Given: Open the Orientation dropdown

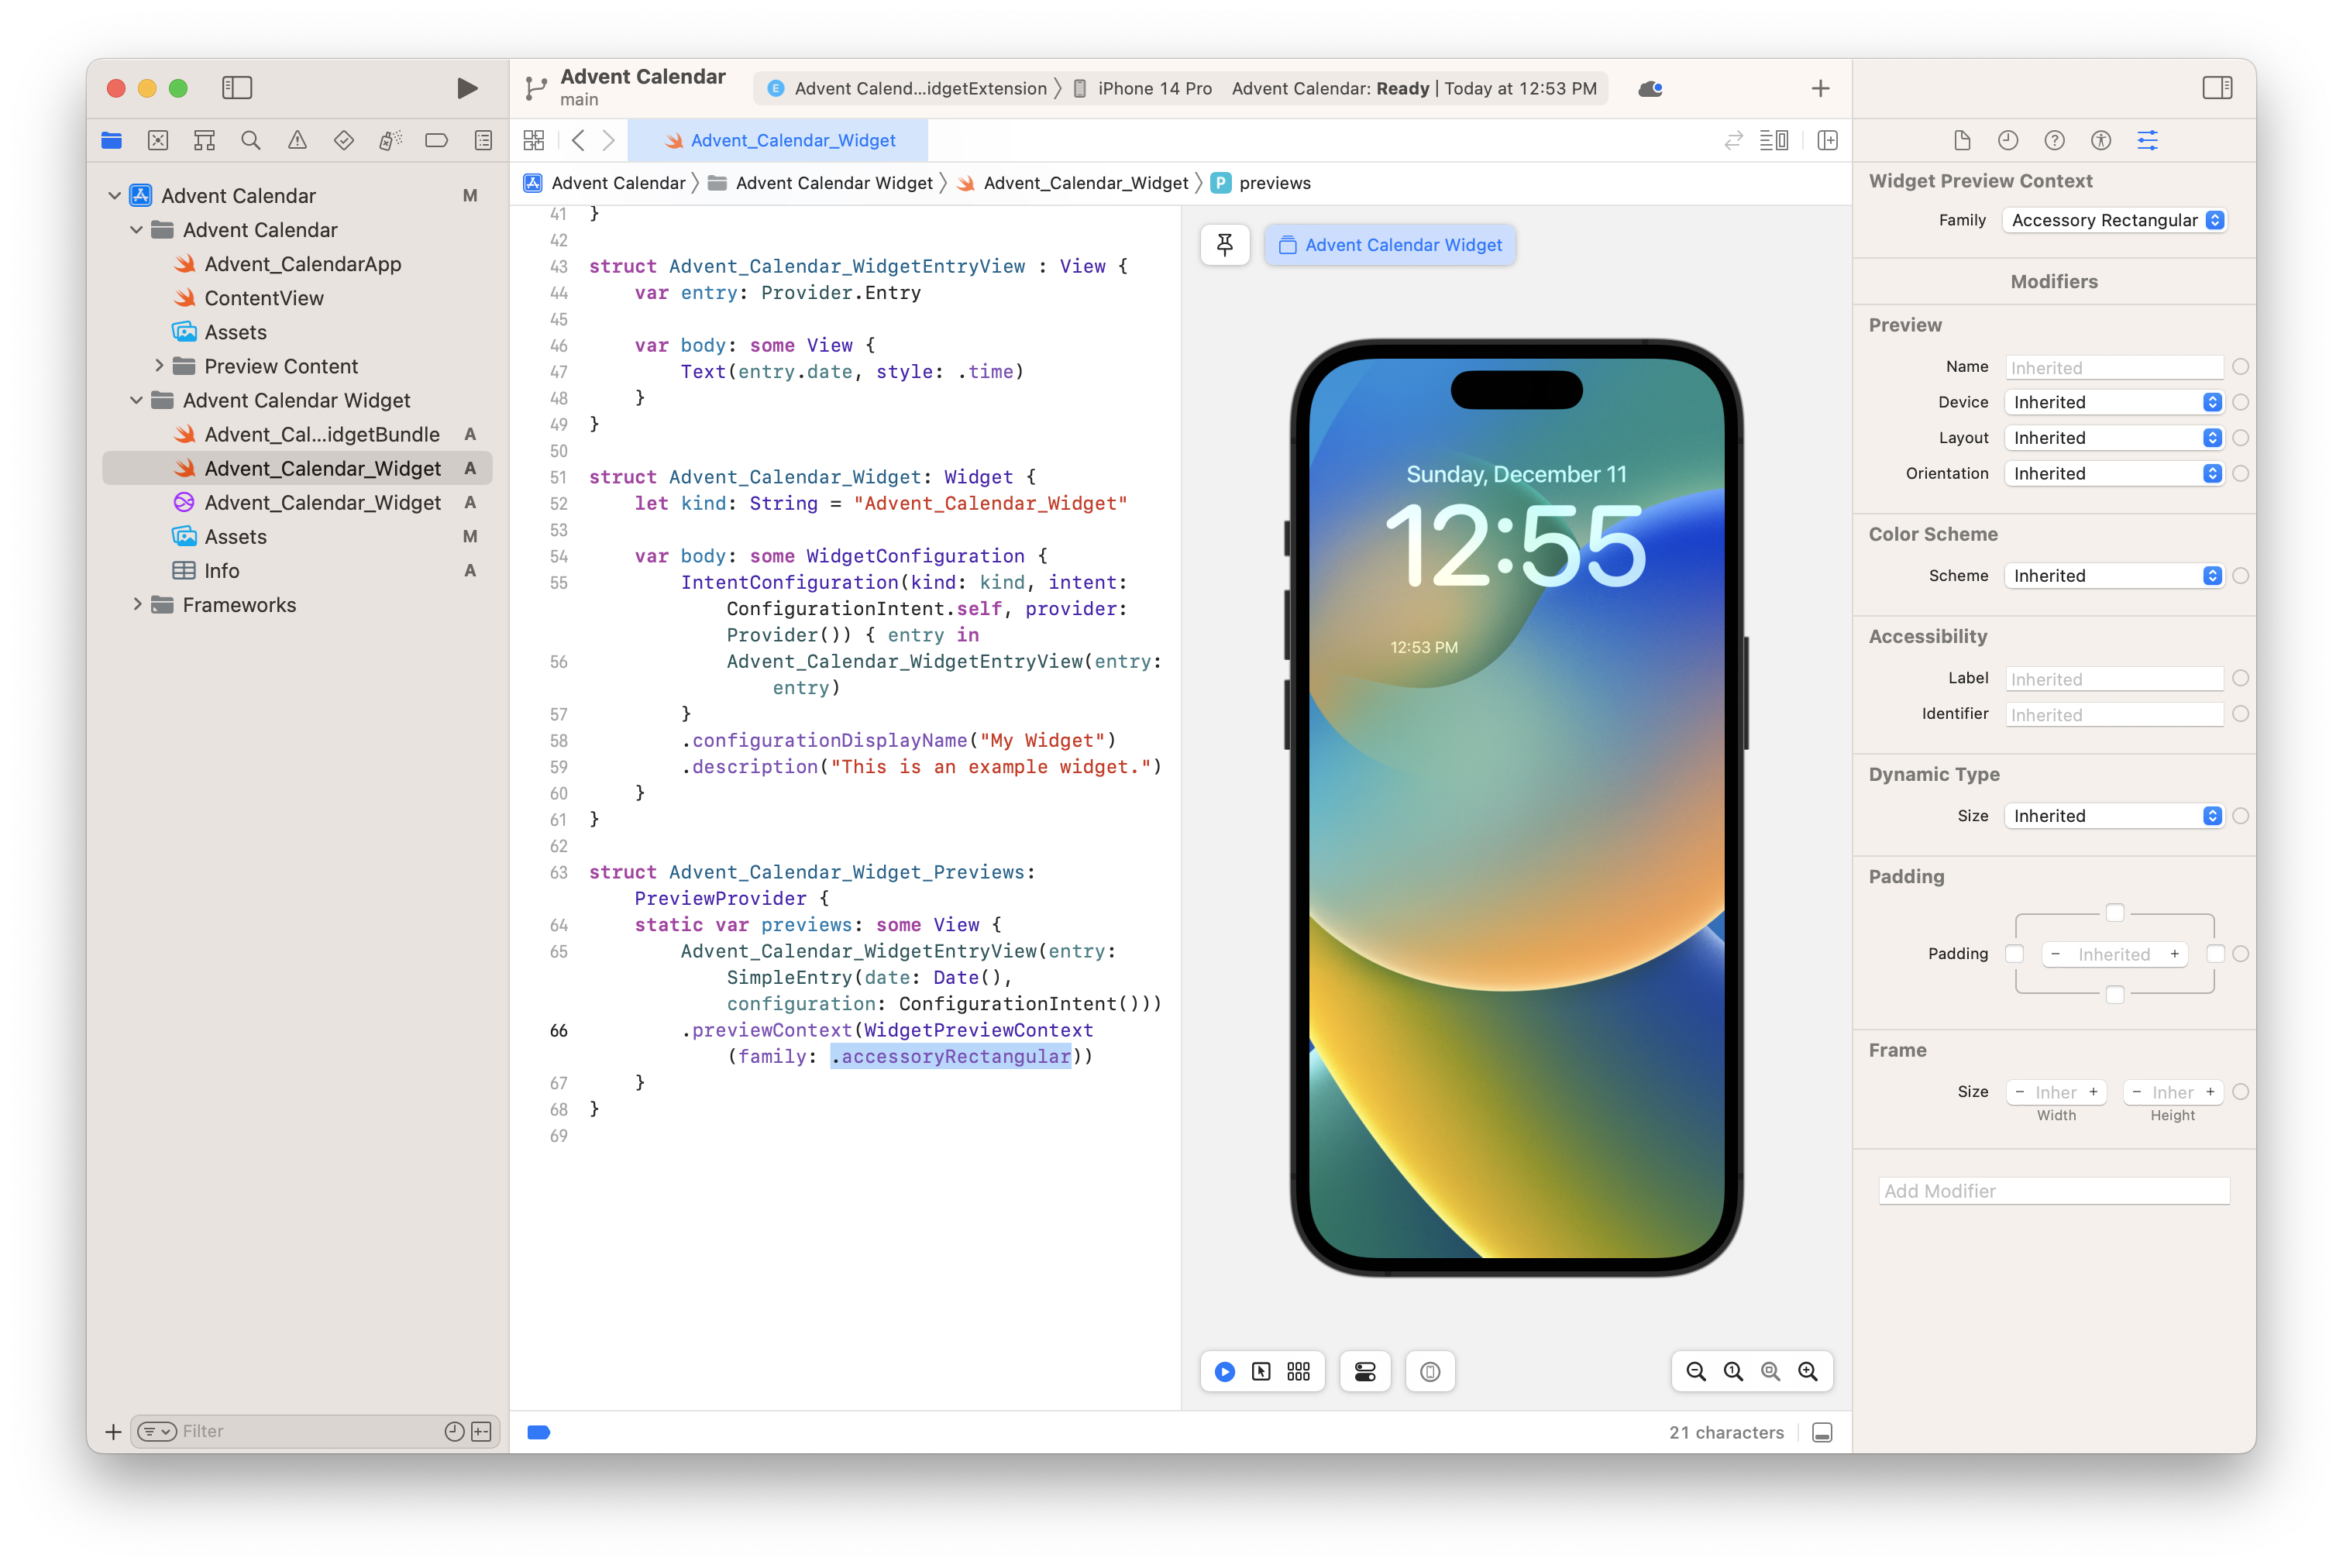Looking at the screenshot, I should (x=2114, y=473).
